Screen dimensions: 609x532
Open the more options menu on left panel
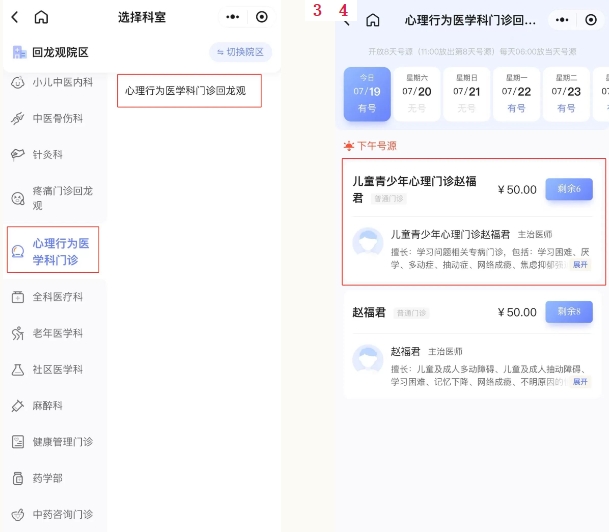pos(233,17)
